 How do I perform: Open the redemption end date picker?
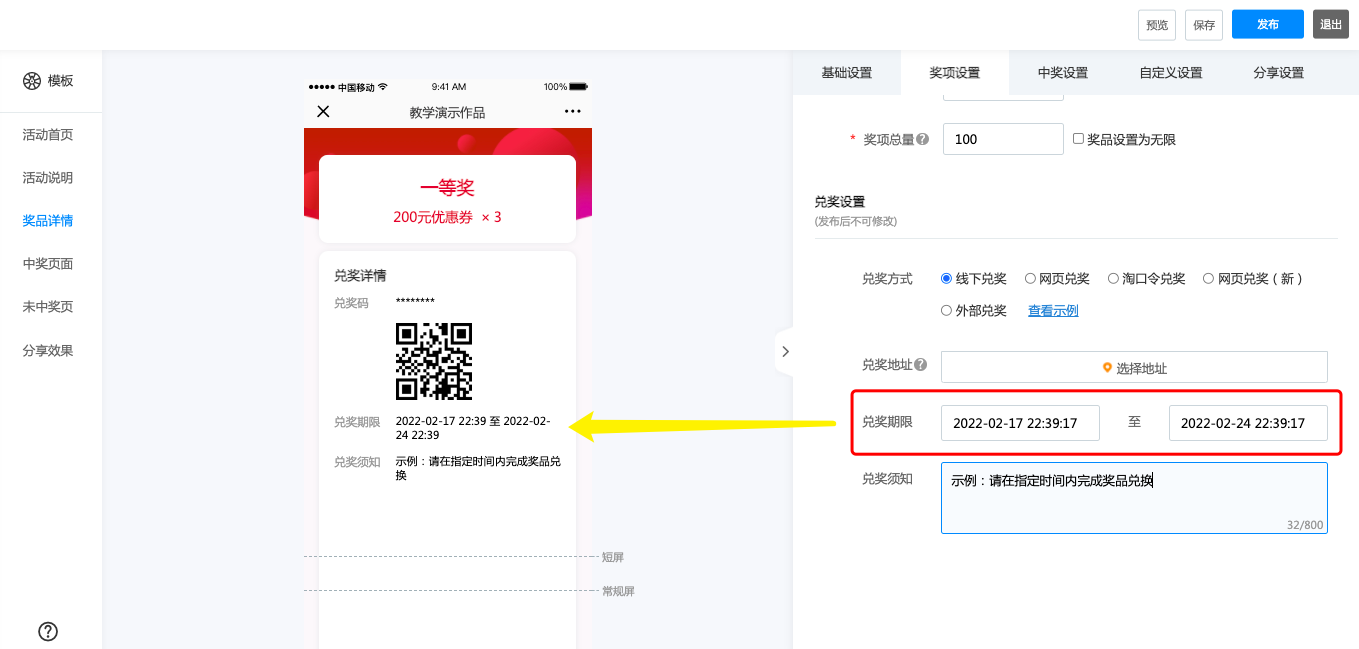coord(1247,423)
